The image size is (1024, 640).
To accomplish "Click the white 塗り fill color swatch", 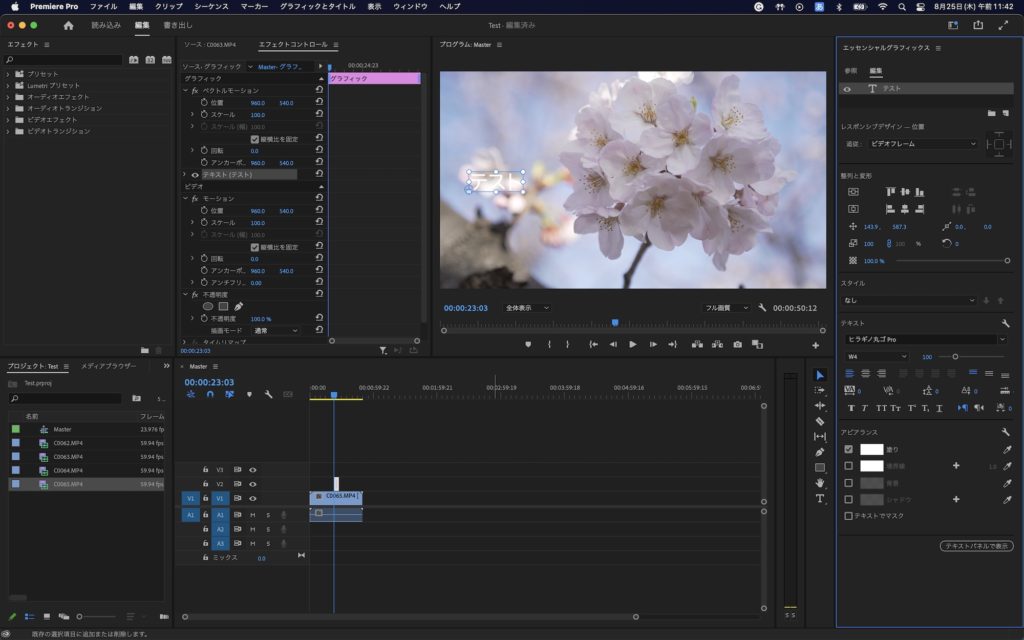I will [872, 449].
